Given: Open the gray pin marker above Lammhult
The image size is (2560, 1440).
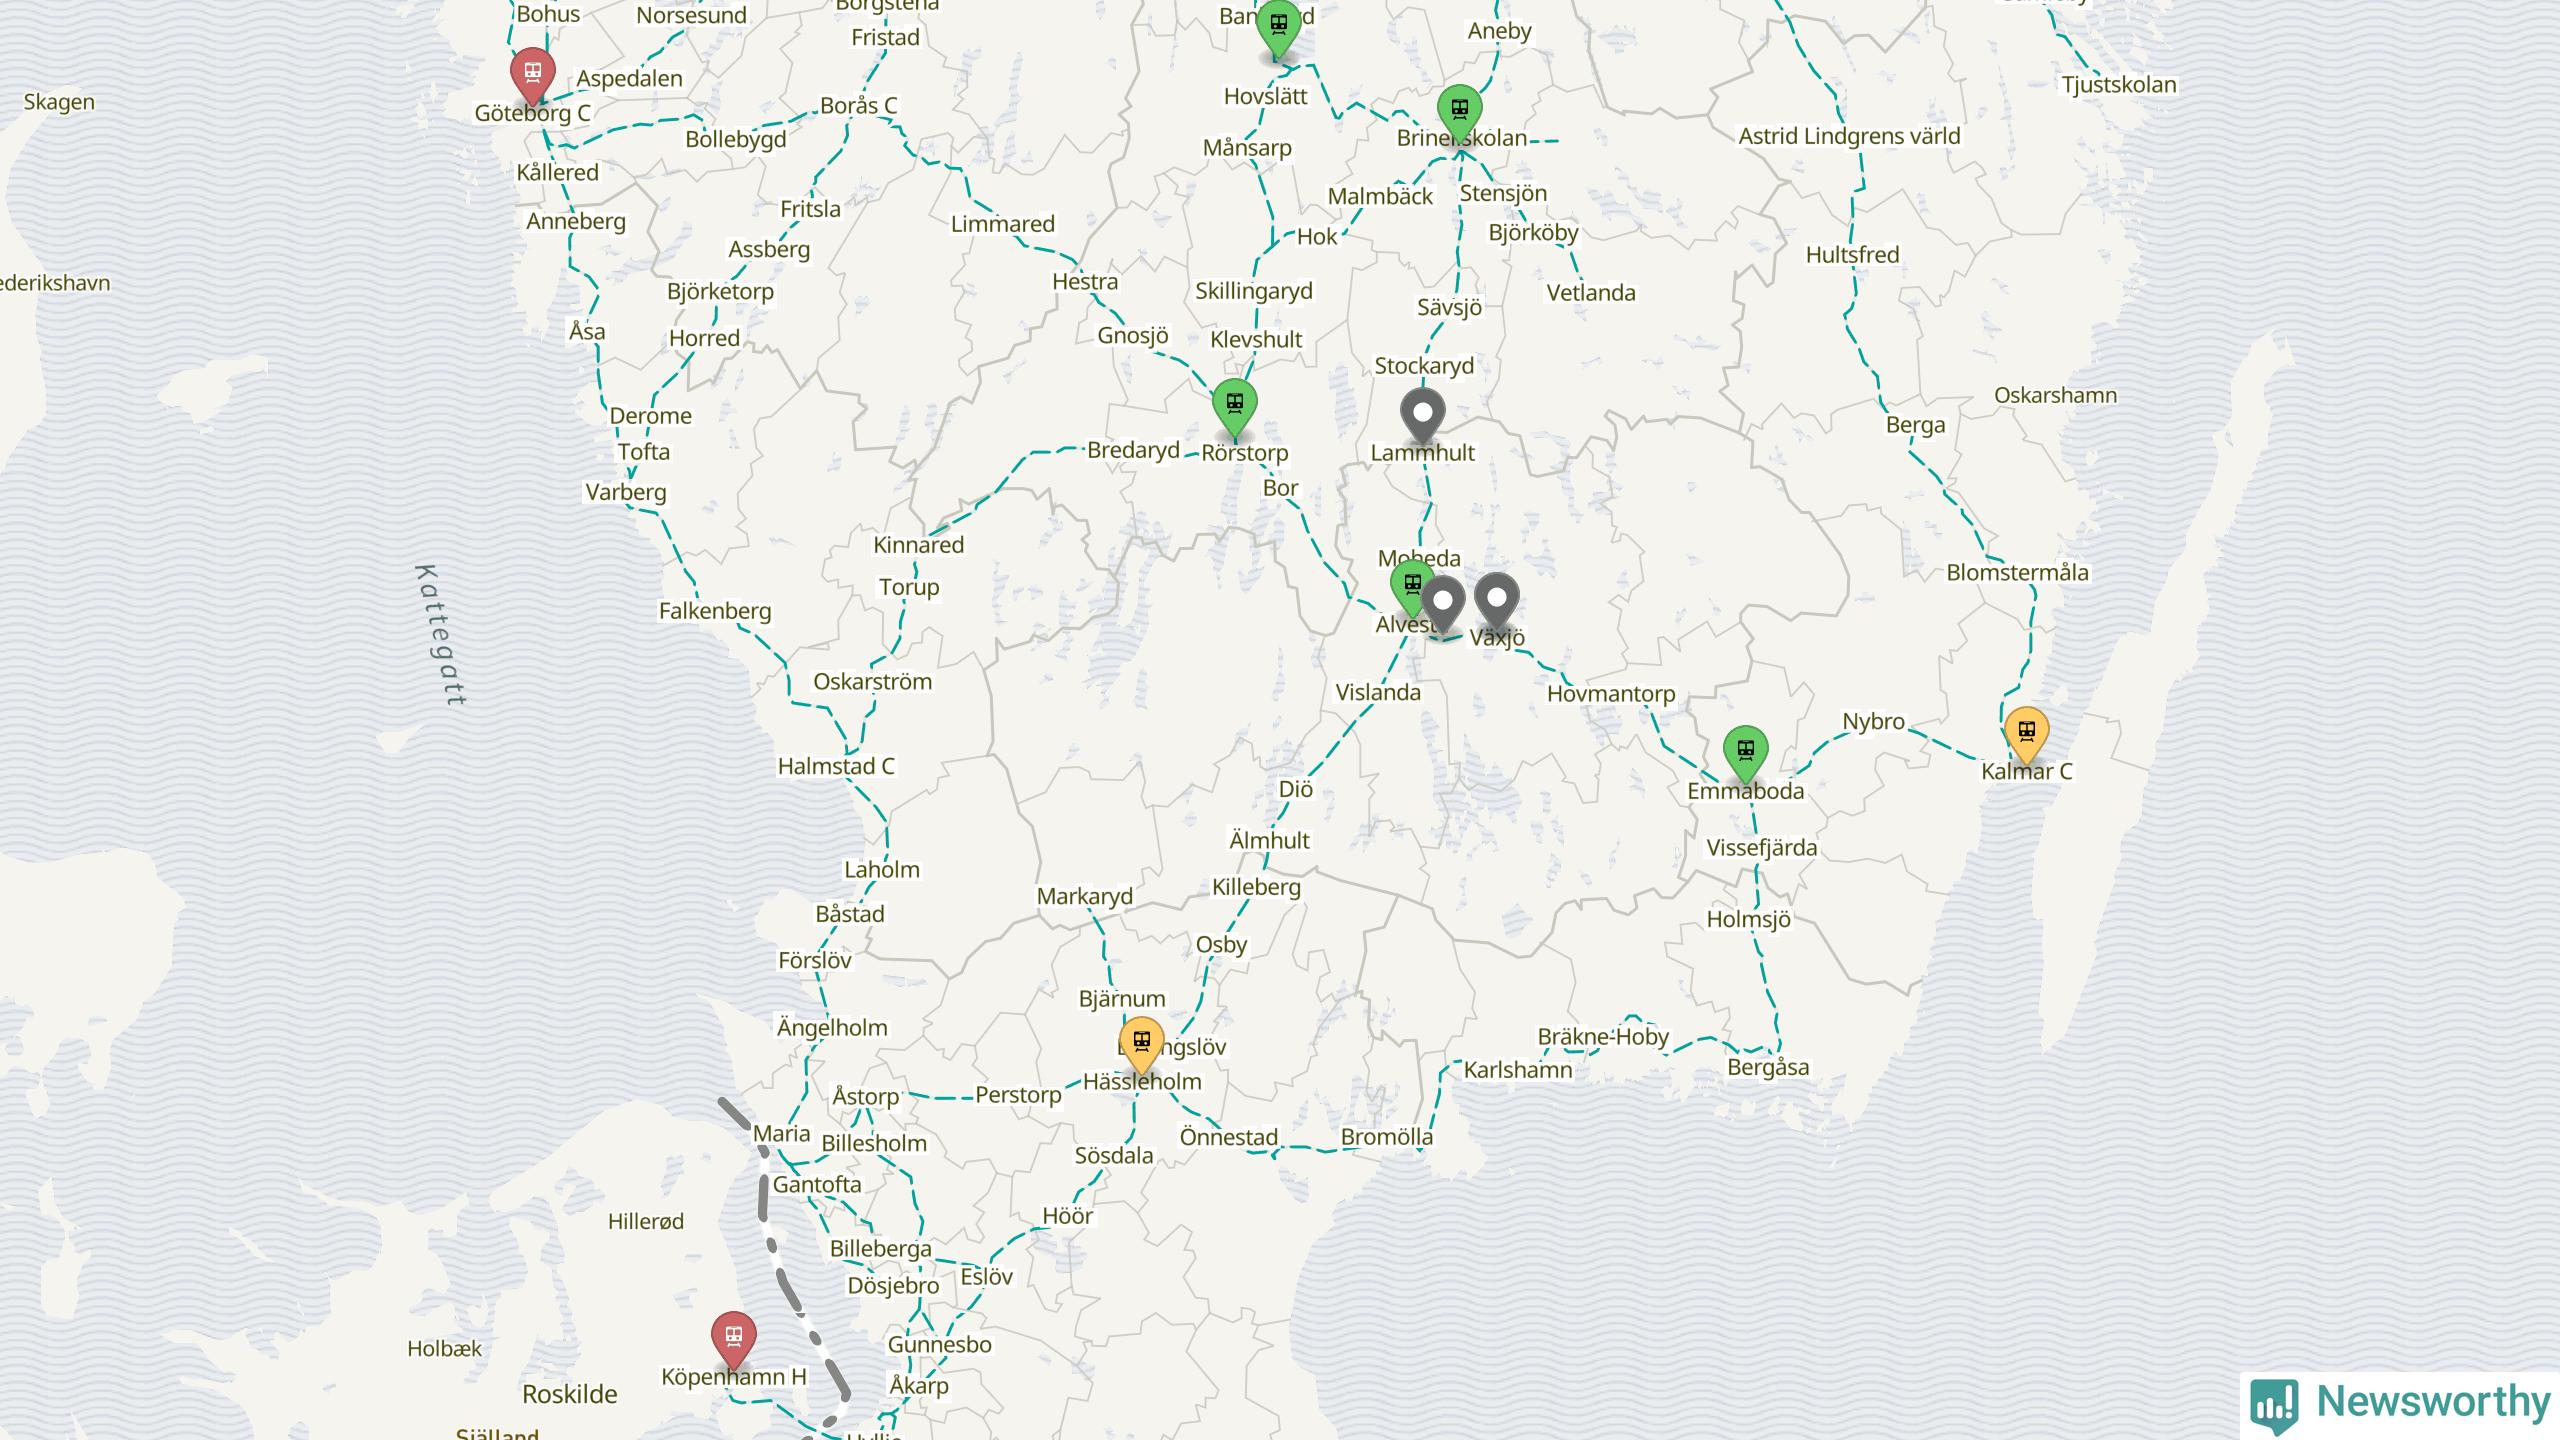Looking at the screenshot, I should [1422, 417].
